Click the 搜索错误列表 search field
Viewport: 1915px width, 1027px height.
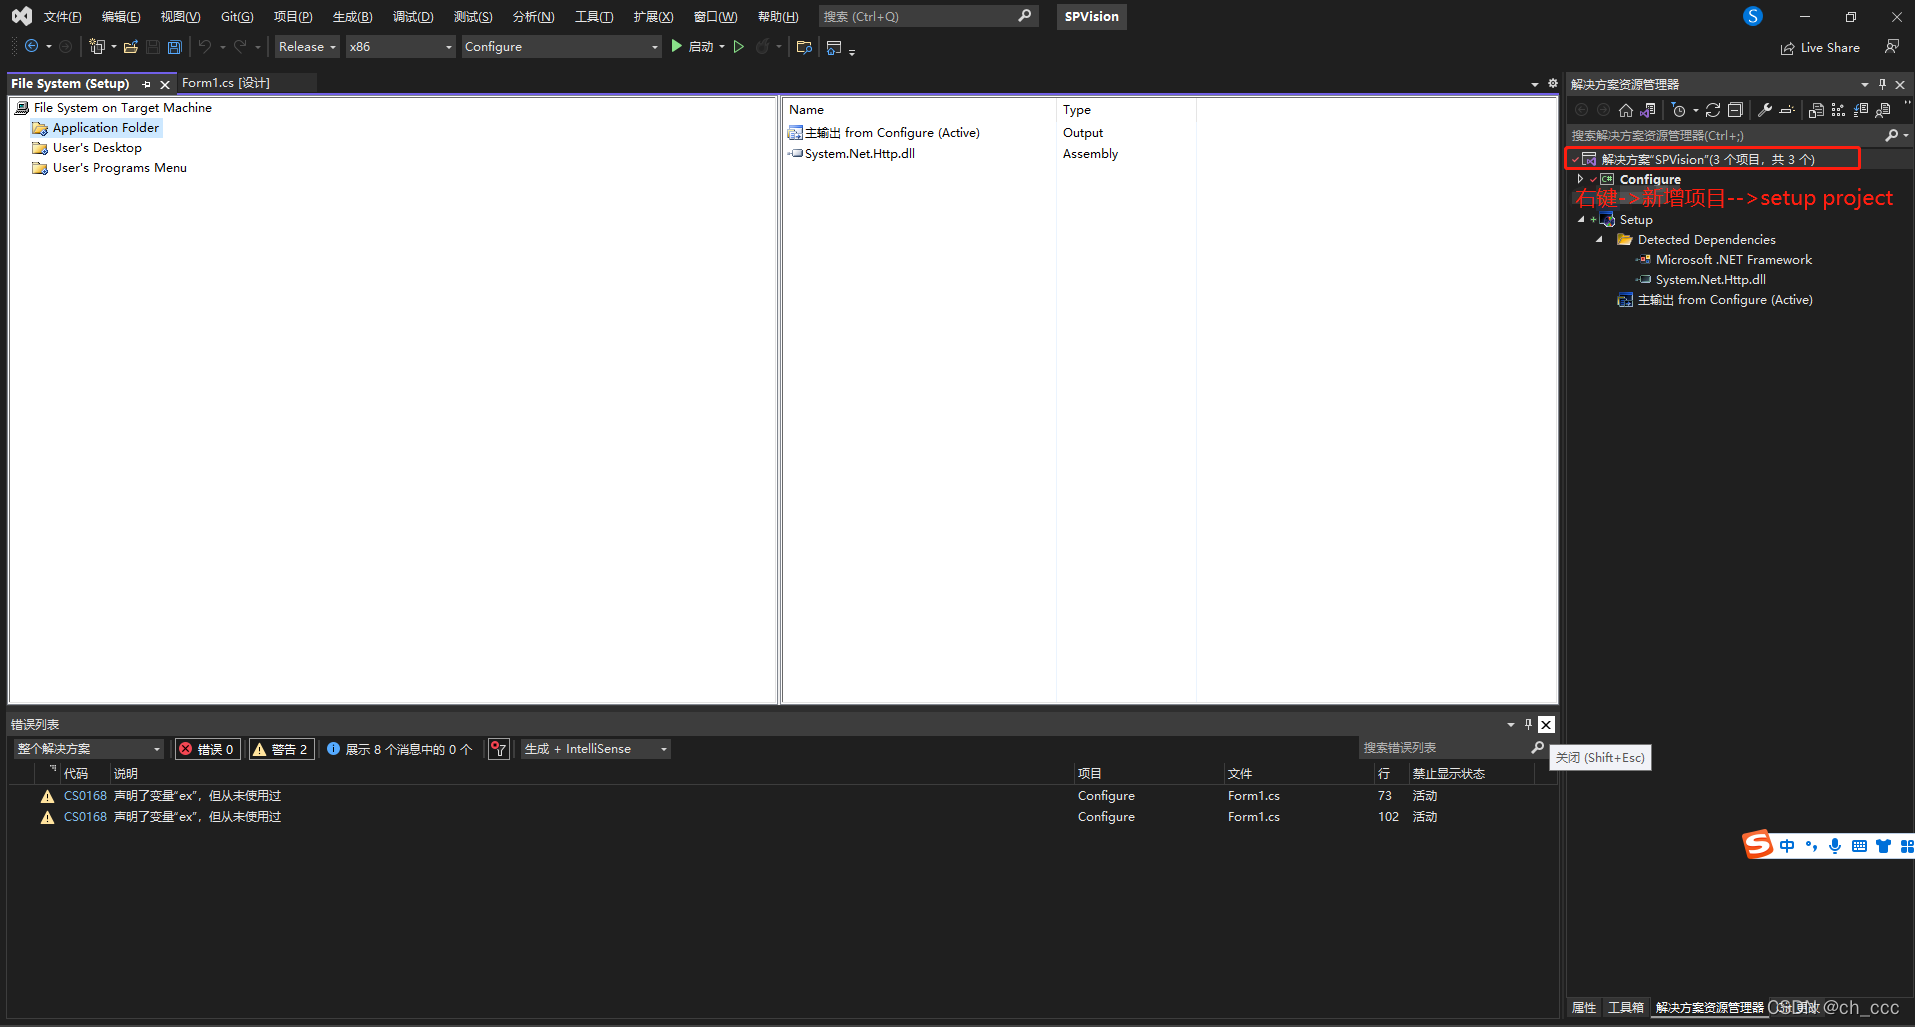coord(1453,748)
